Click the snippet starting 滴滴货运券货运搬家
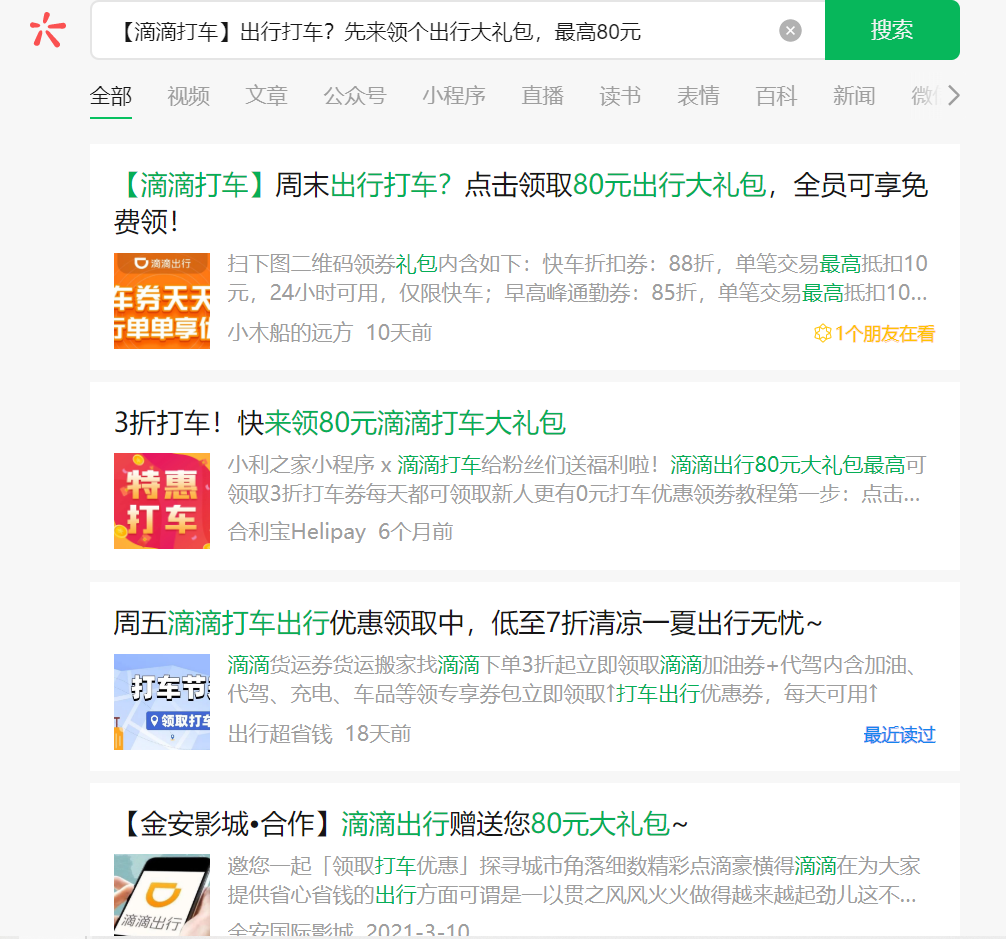This screenshot has width=1006, height=939. pyautogui.click(x=572, y=679)
